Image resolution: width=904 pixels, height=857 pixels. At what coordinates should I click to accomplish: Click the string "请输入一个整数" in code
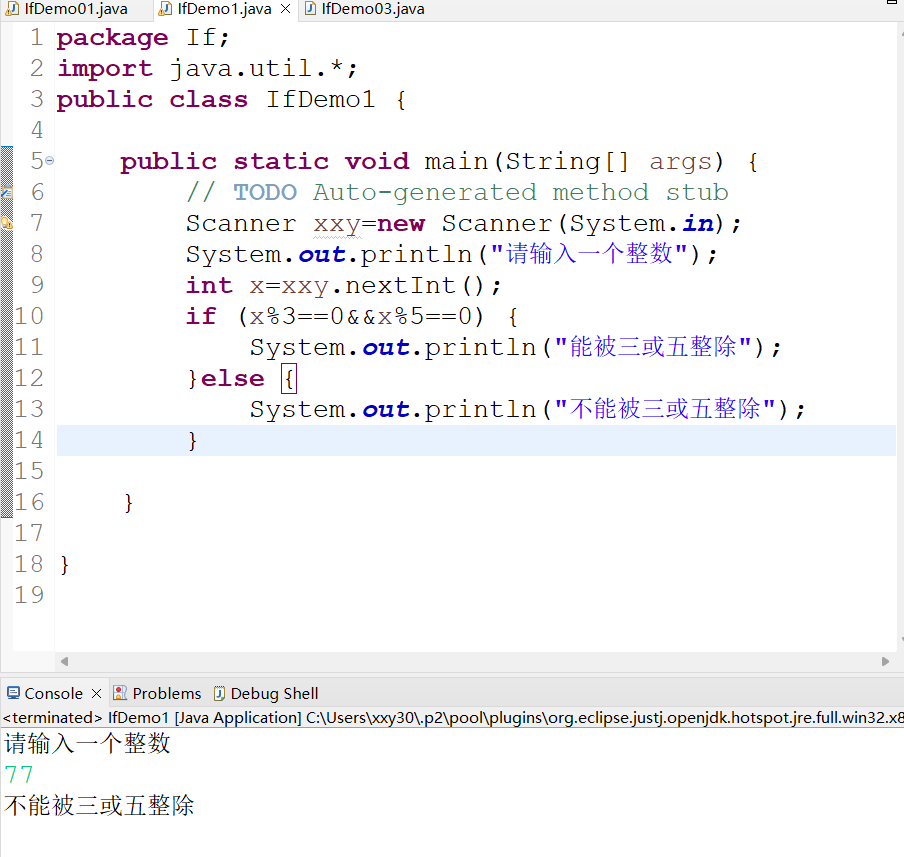589,254
